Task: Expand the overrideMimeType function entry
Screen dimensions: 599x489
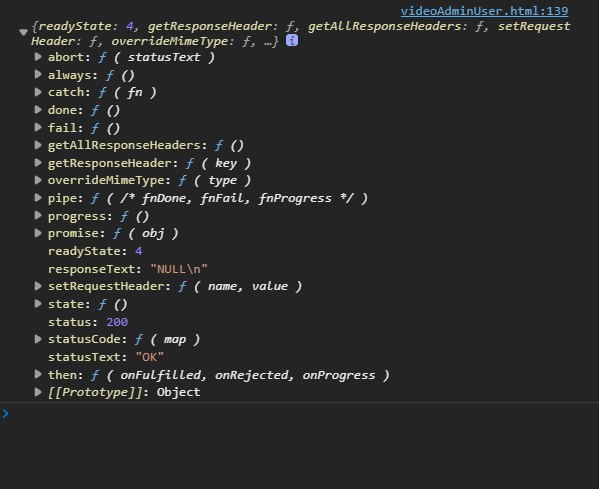Action: click(38, 180)
